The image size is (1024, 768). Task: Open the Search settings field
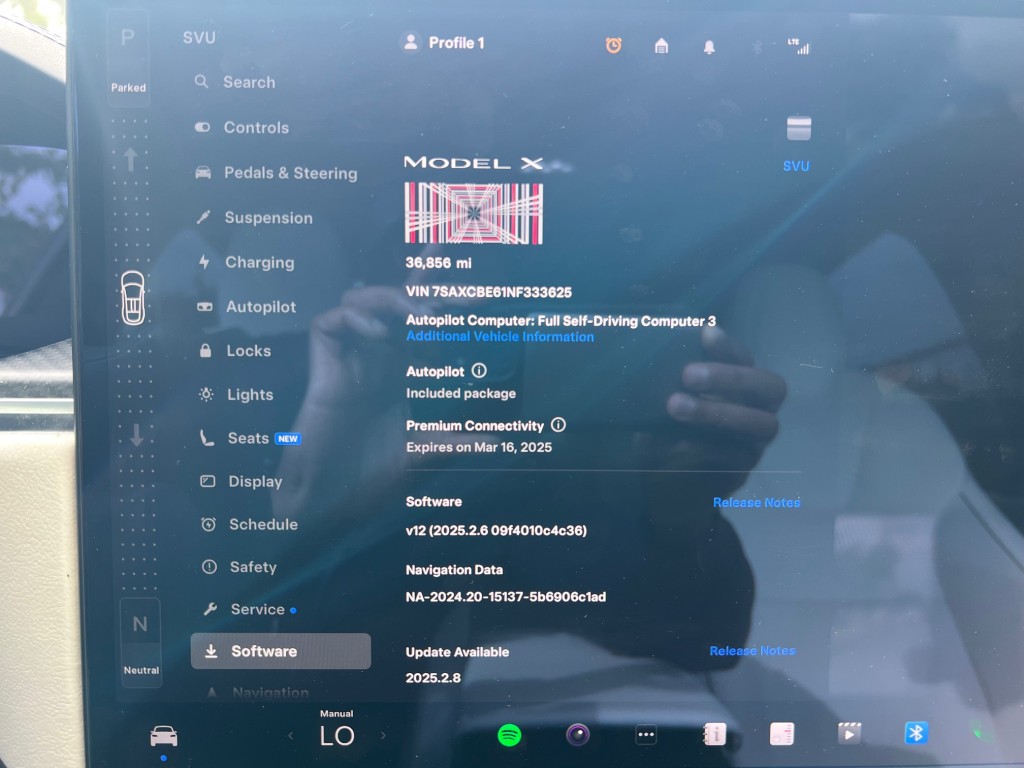[235, 82]
